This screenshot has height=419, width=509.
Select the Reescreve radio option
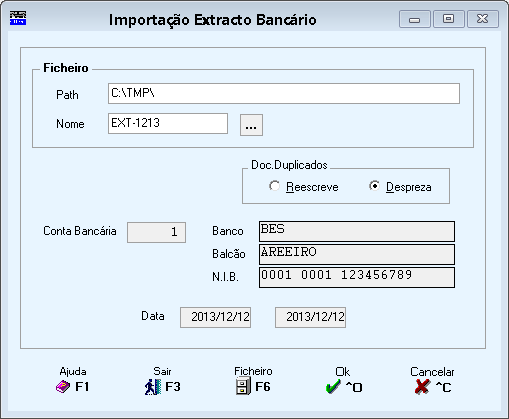274,186
